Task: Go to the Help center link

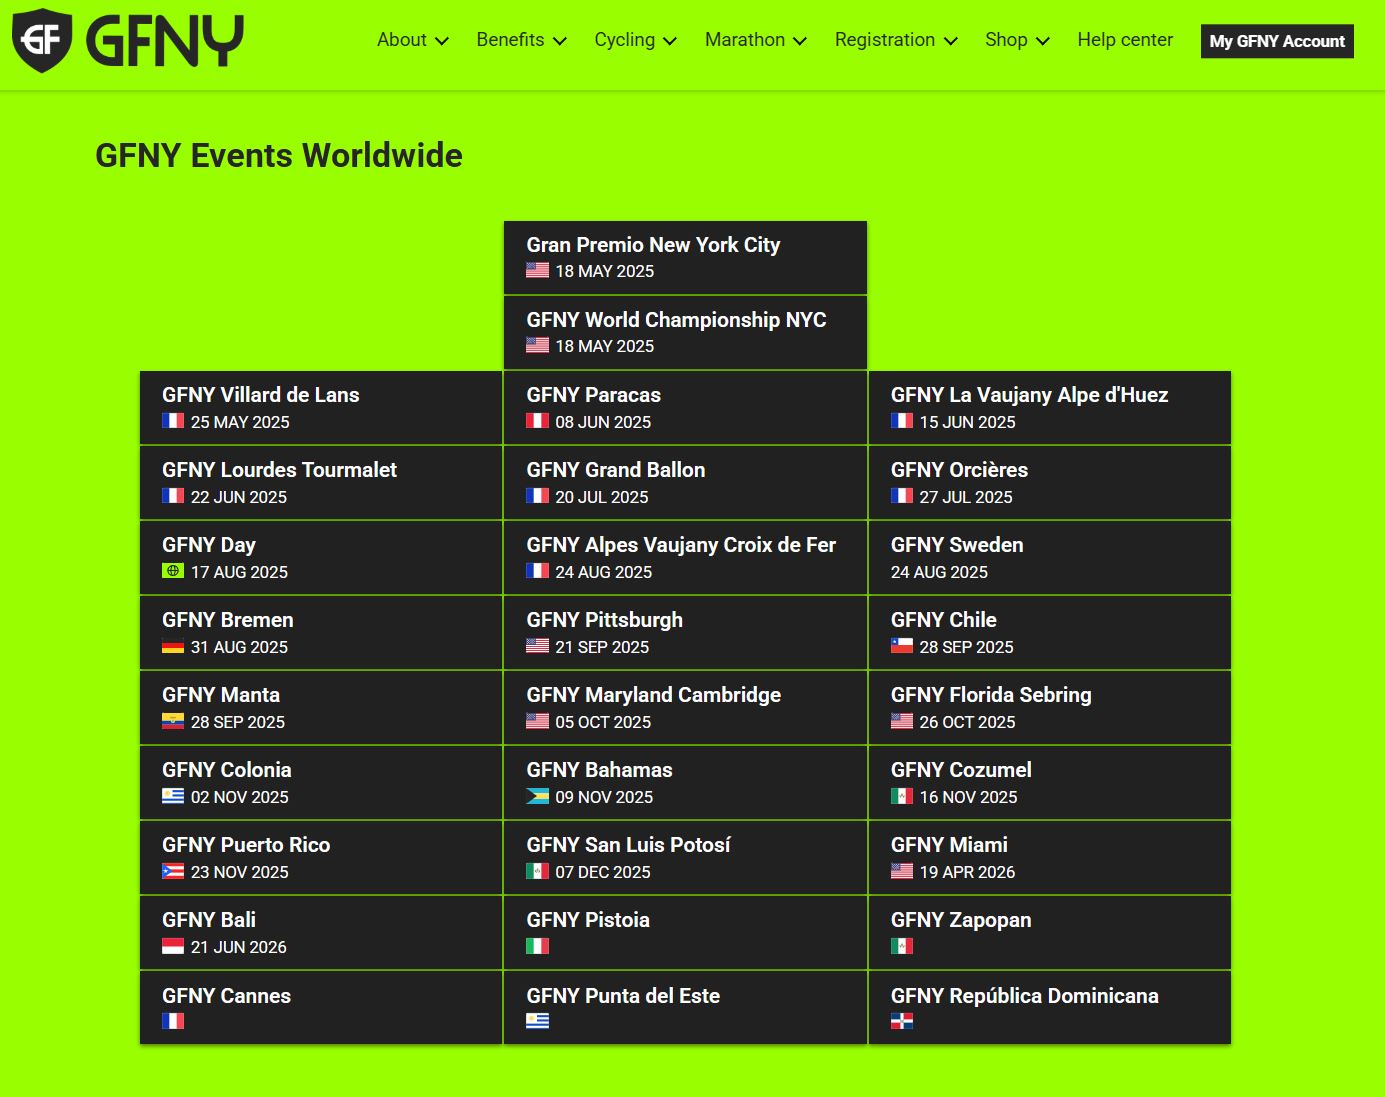Action: pos(1124,40)
